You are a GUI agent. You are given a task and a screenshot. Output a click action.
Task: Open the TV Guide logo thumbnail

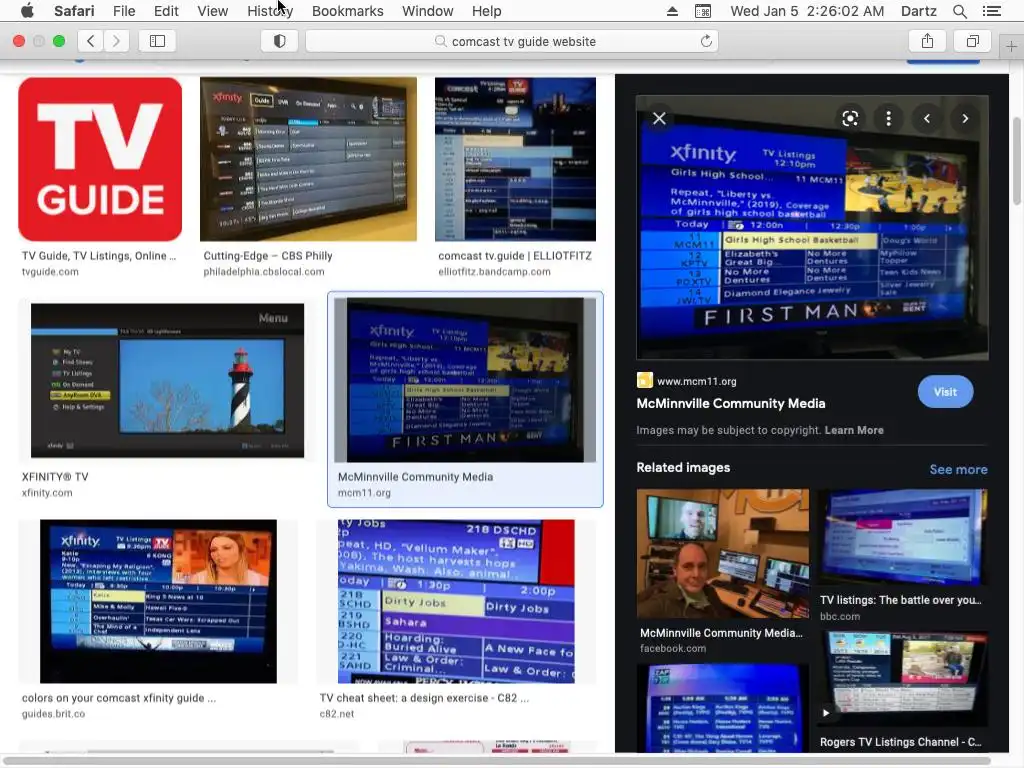(x=100, y=159)
